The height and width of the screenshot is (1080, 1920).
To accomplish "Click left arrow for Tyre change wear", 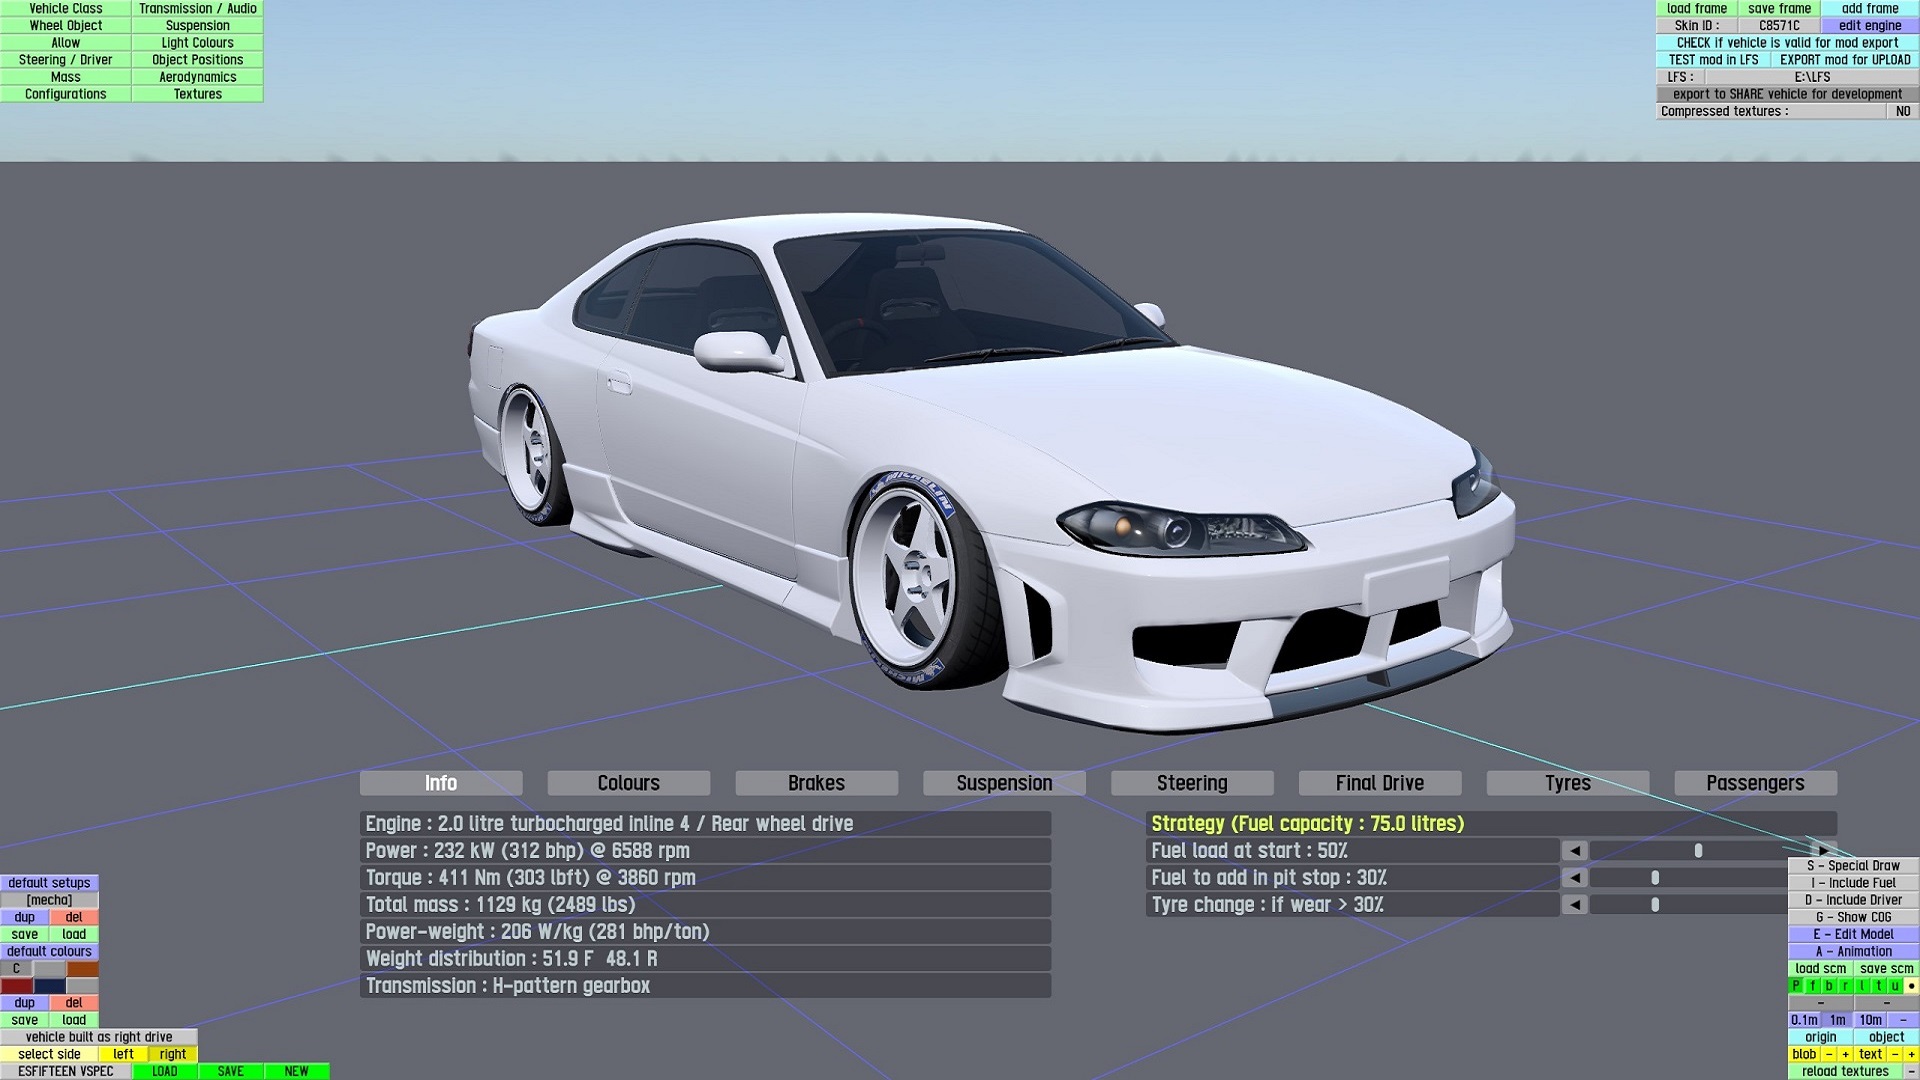I will click(x=1574, y=905).
